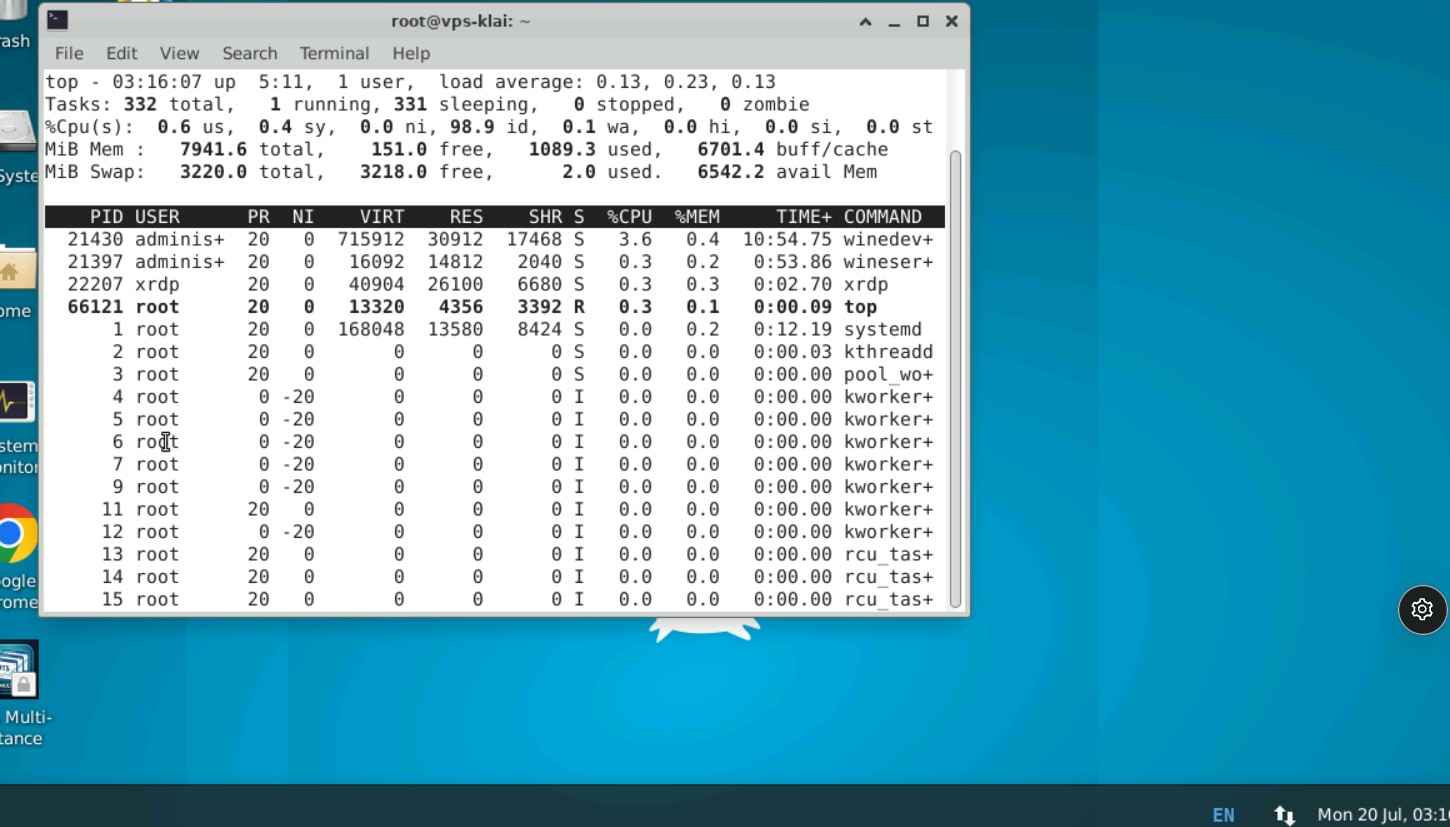1450x827 pixels.
Task: Click PID 66121 in process list
Action: [x=95, y=307]
